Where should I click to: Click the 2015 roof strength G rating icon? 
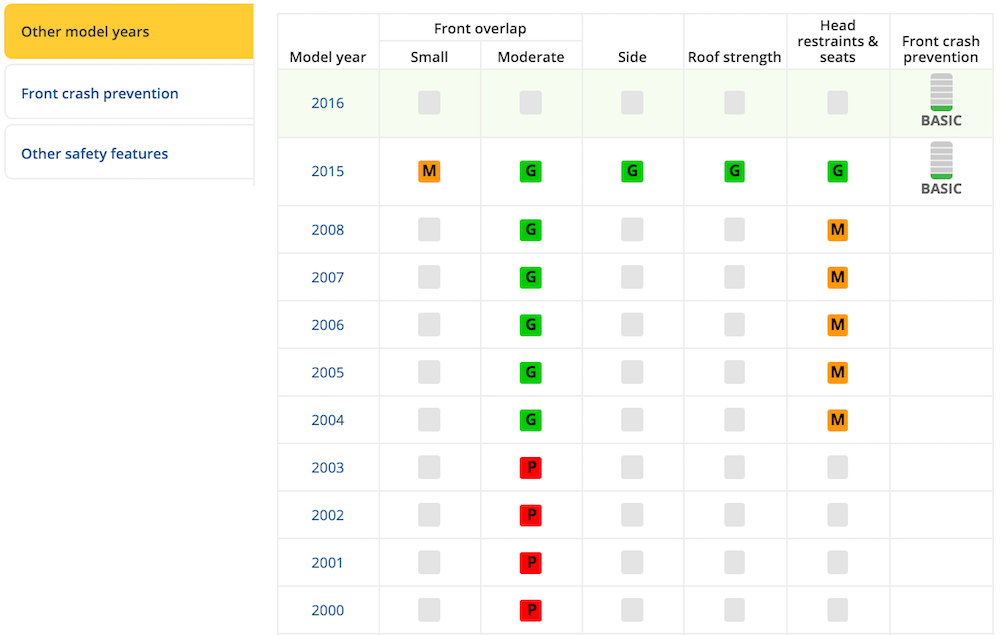point(734,171)
